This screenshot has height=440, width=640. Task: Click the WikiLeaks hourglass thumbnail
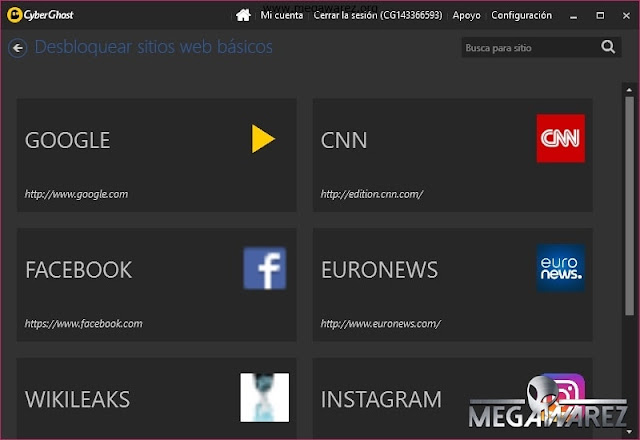tap(264, 398)
